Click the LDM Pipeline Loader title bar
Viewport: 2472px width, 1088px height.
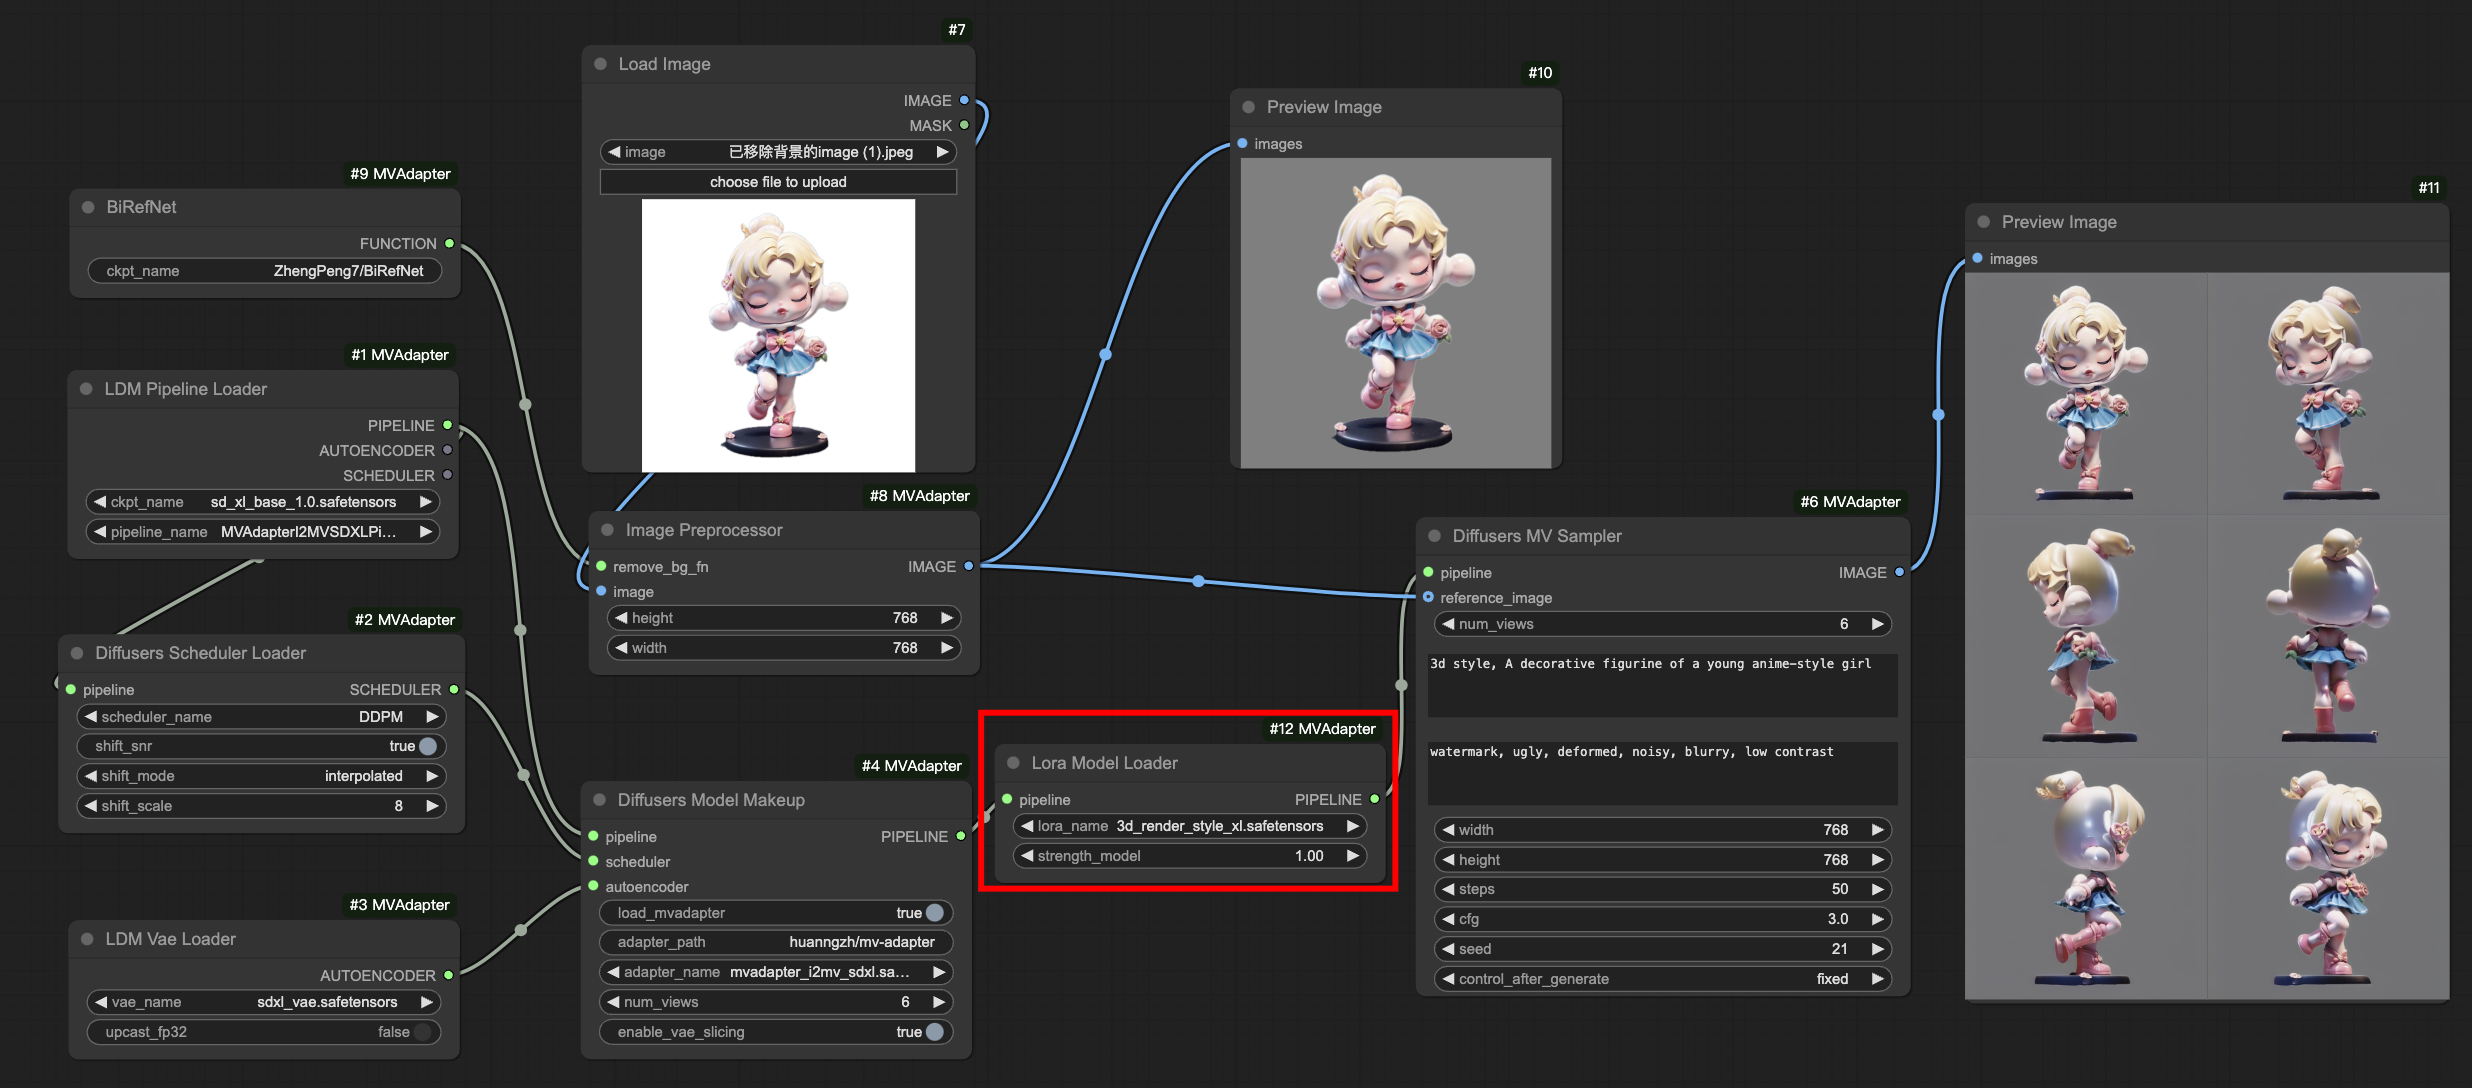coord(186,389)
